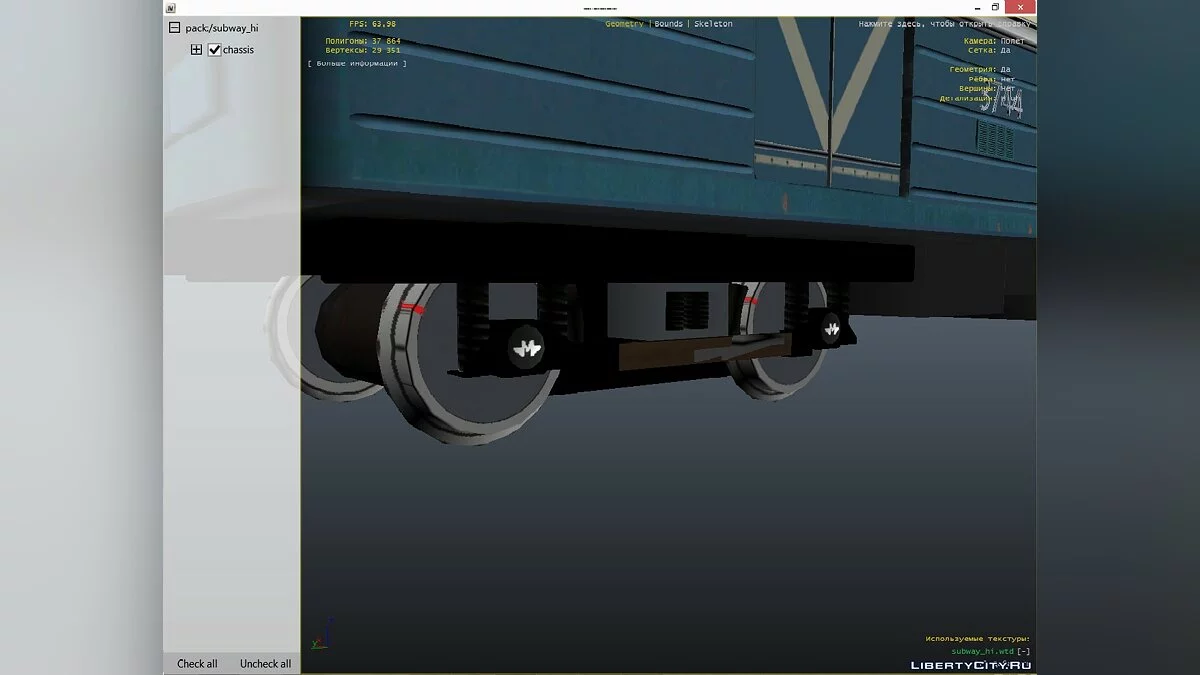Screen dimensions: 1200x675
Task: Click the XYZ axis gizmo in the viewport
Action: pyautogui.click(x=322, y=634)
